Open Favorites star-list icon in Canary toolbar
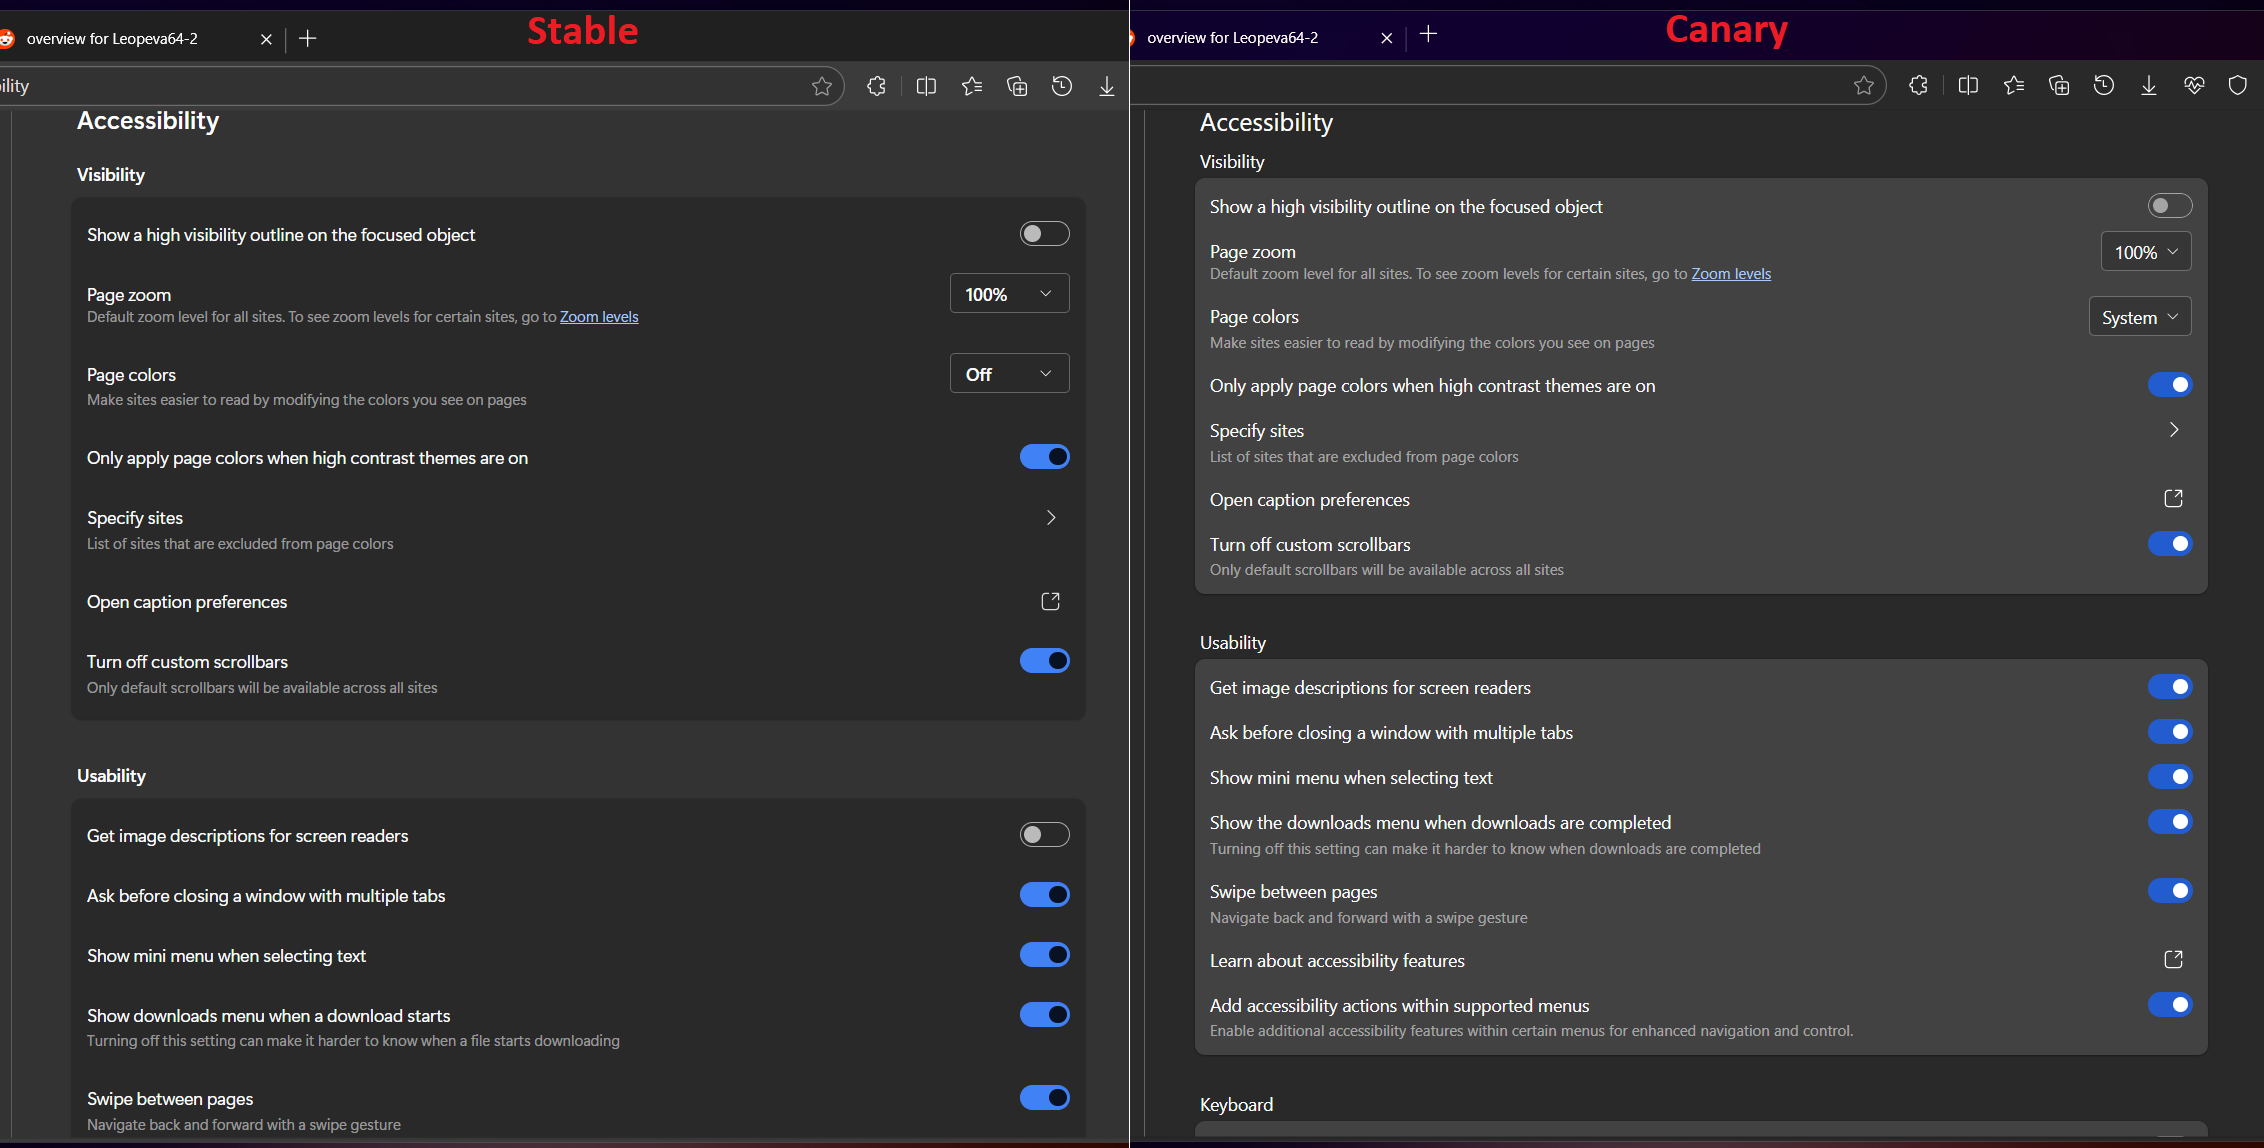2264x1148 pixels. [2014, 86]
